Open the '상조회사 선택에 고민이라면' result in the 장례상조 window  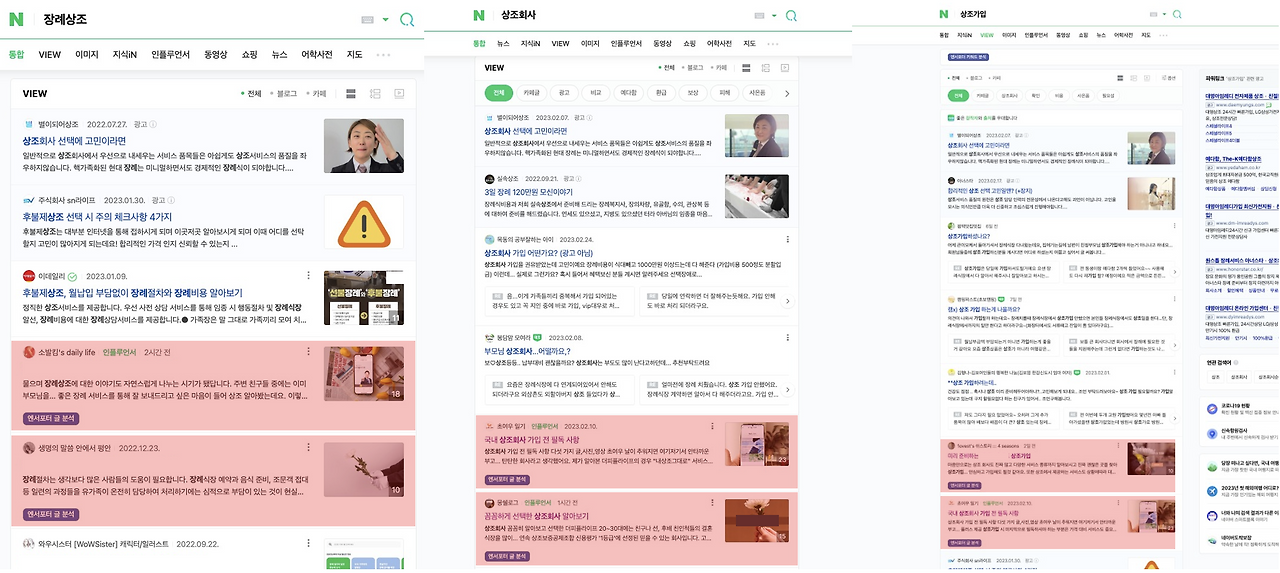pos(74,141)
